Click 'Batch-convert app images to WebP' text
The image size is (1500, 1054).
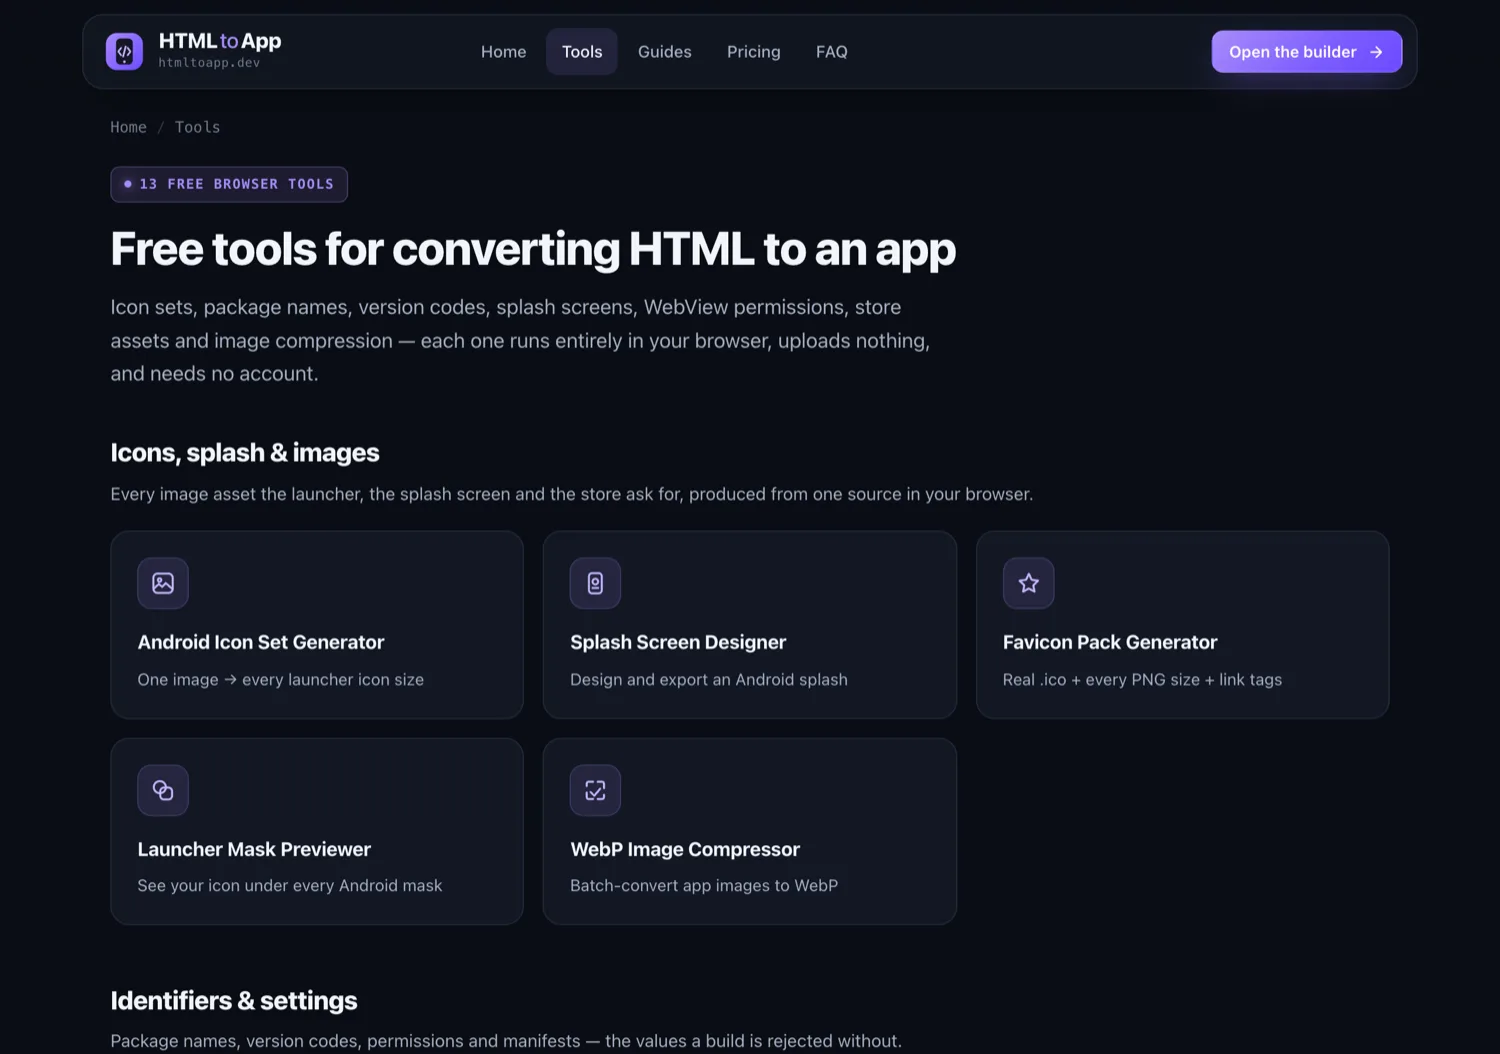point(704,886)
